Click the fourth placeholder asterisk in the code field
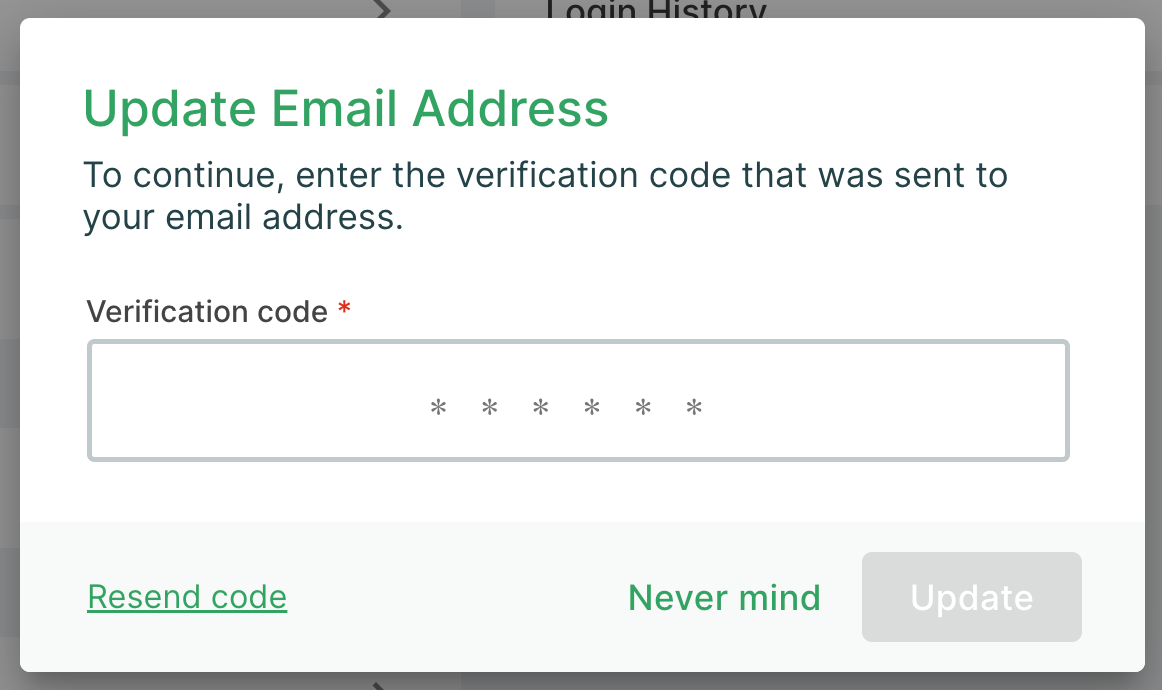1162x690 pixels. (x=591, y=407)
